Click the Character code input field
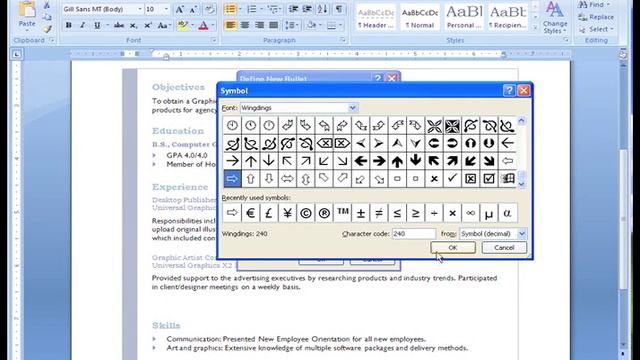 pos(413,233)
